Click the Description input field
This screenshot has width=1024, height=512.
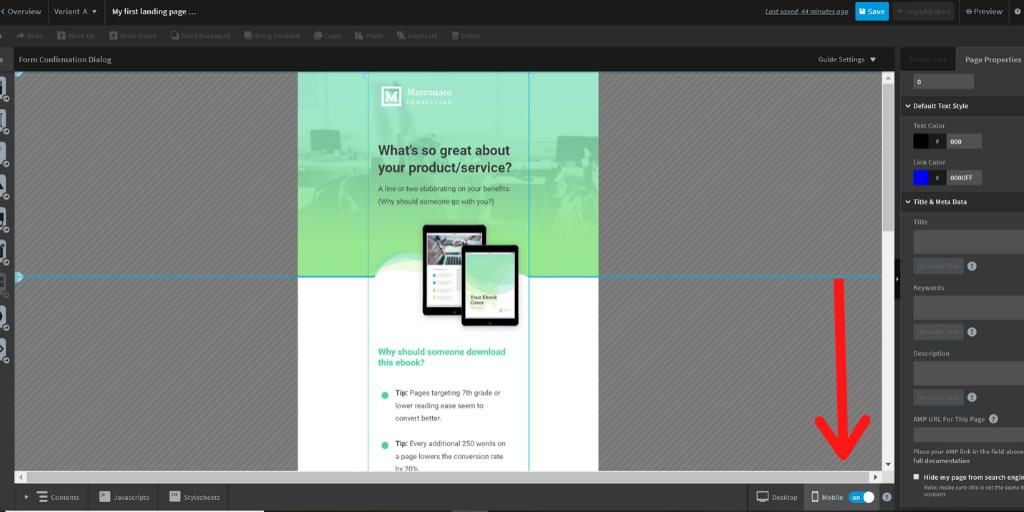coord(968,374)
